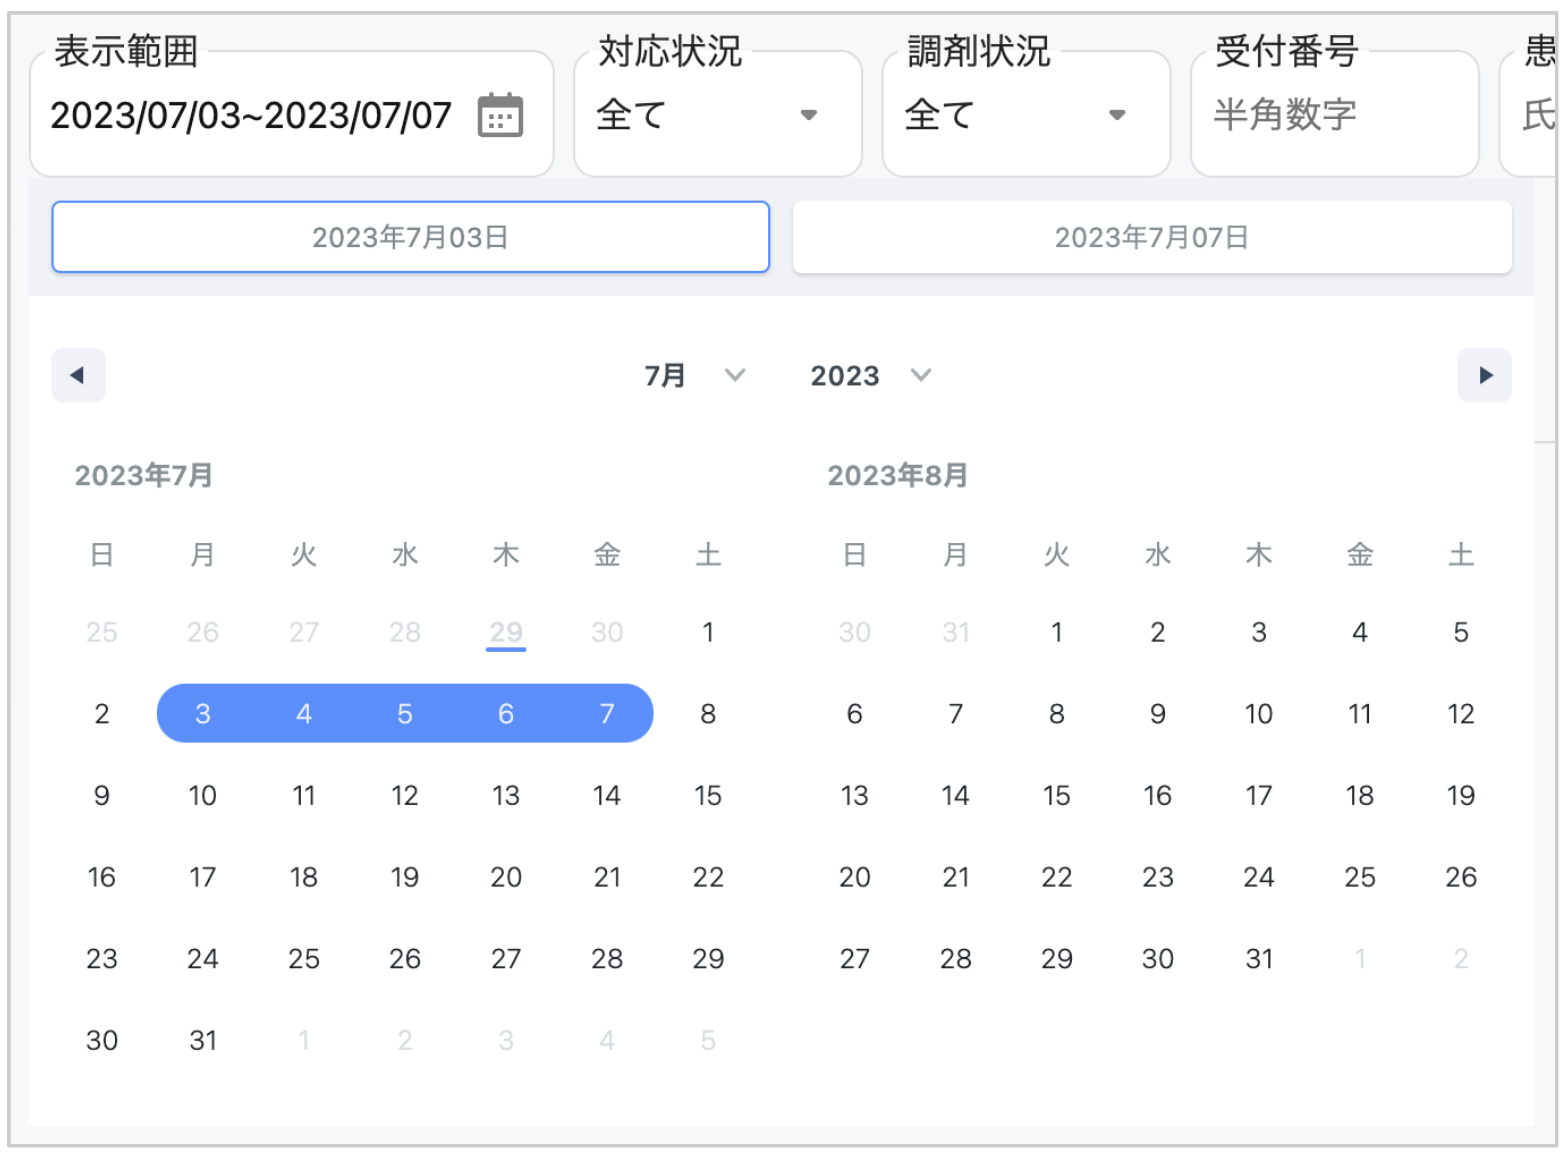Pick July 7 in the calendar
1566x1164 pixels.
pyautogui.click(x=607, y=714)
